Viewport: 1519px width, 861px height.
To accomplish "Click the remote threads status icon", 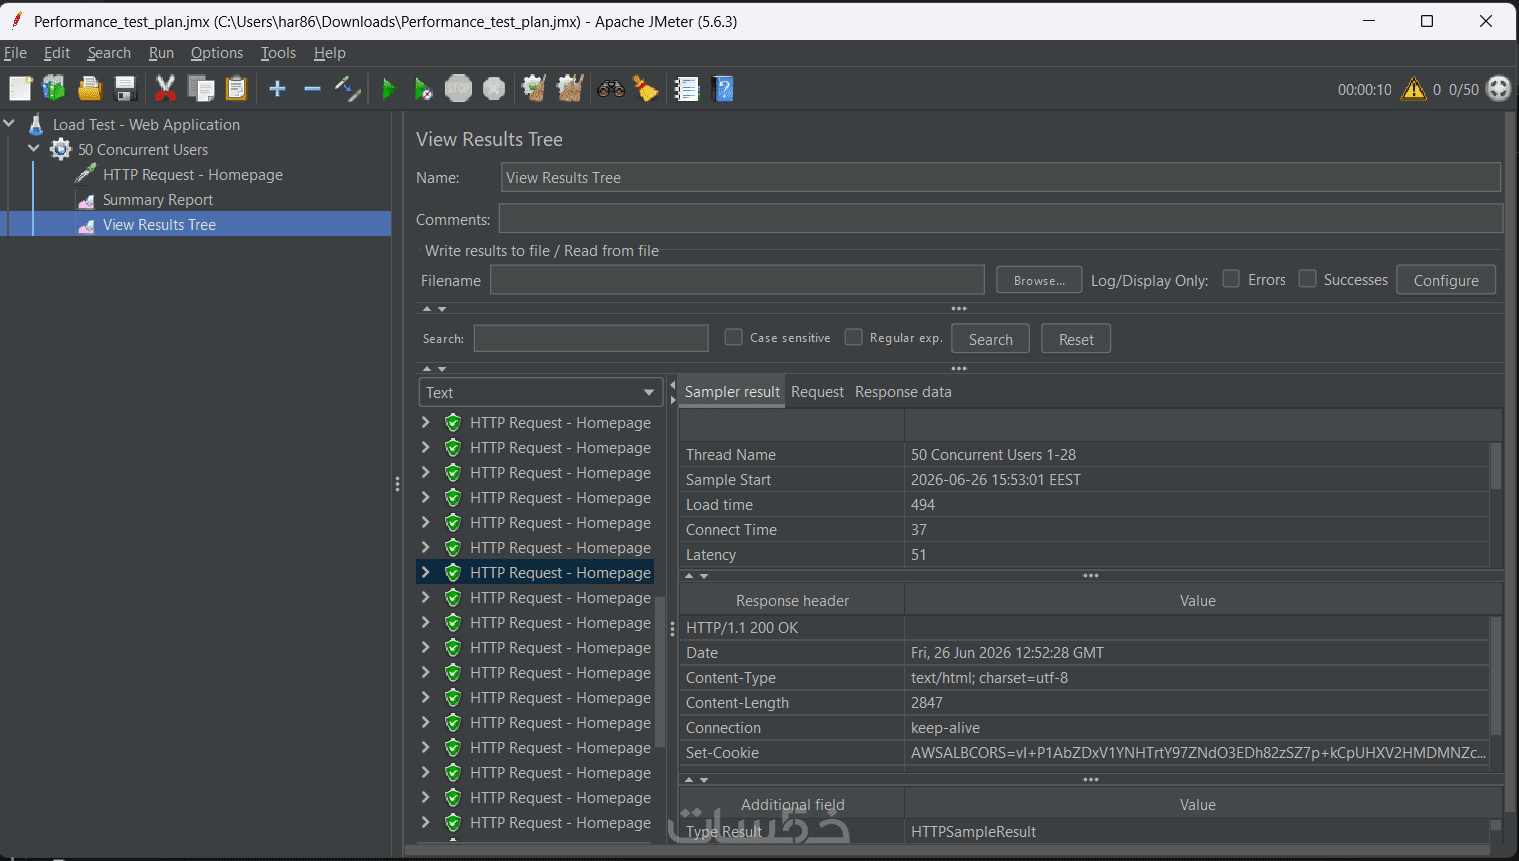I will pos(1498,89).
